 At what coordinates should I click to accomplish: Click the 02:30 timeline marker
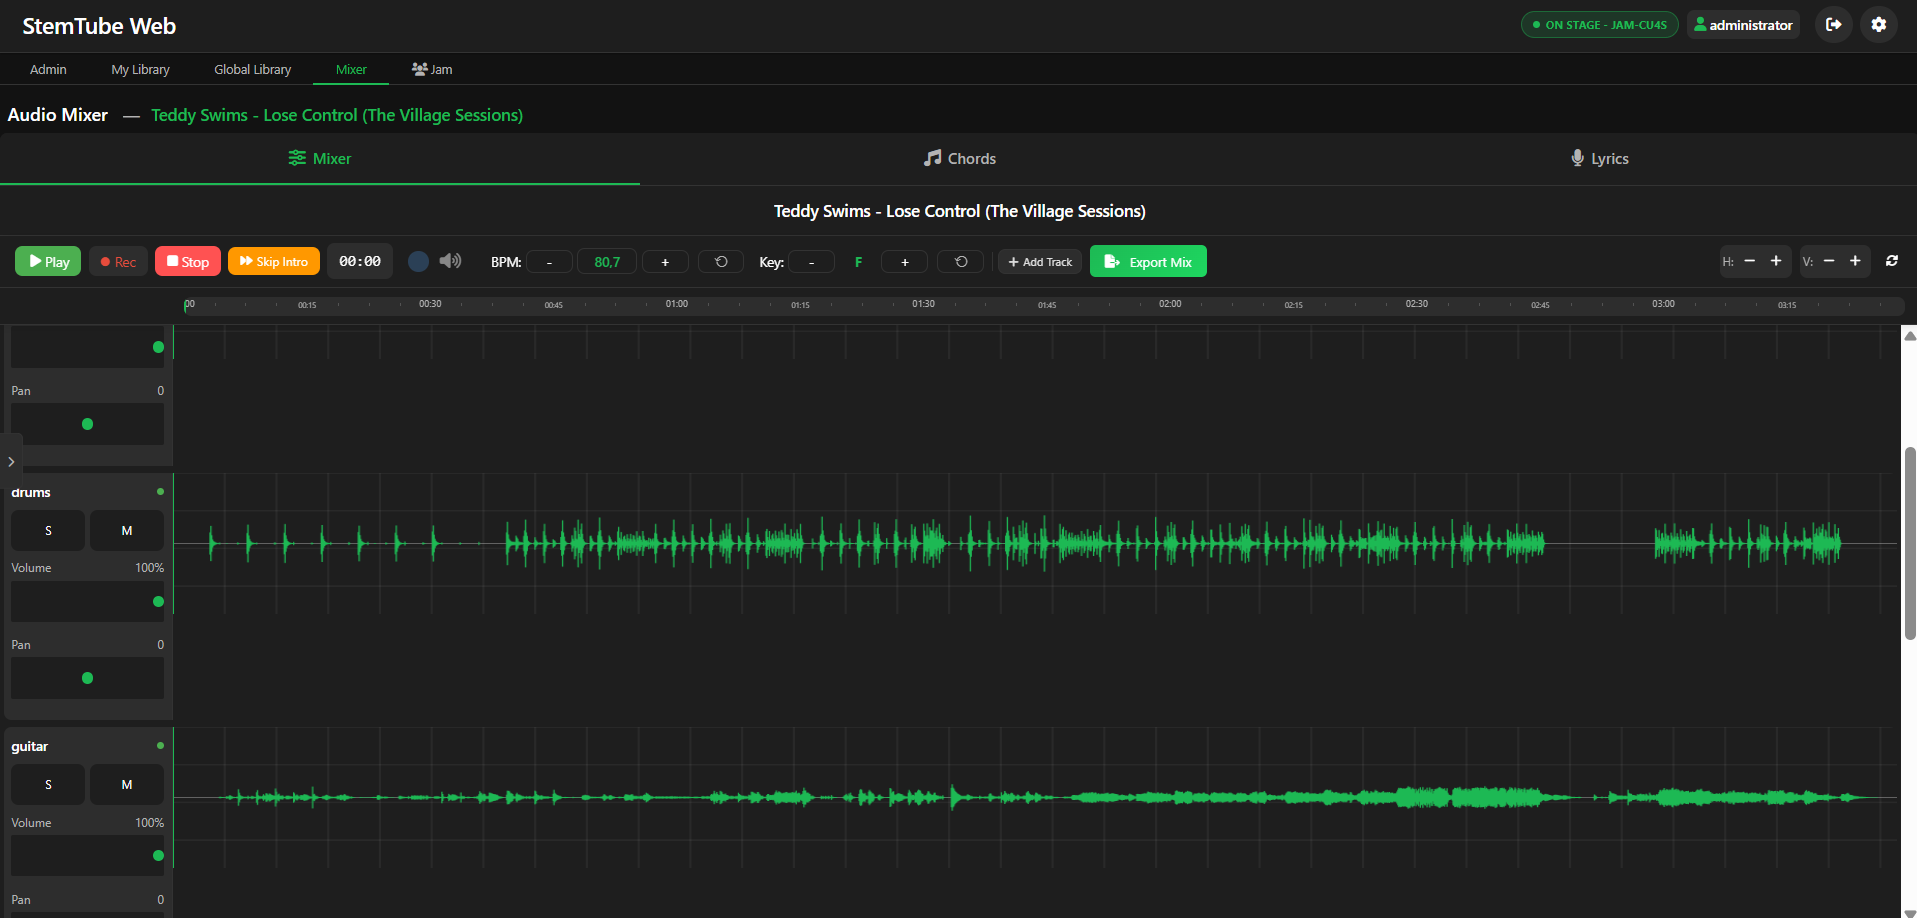pyautogui.click(x=1417, y=304)
